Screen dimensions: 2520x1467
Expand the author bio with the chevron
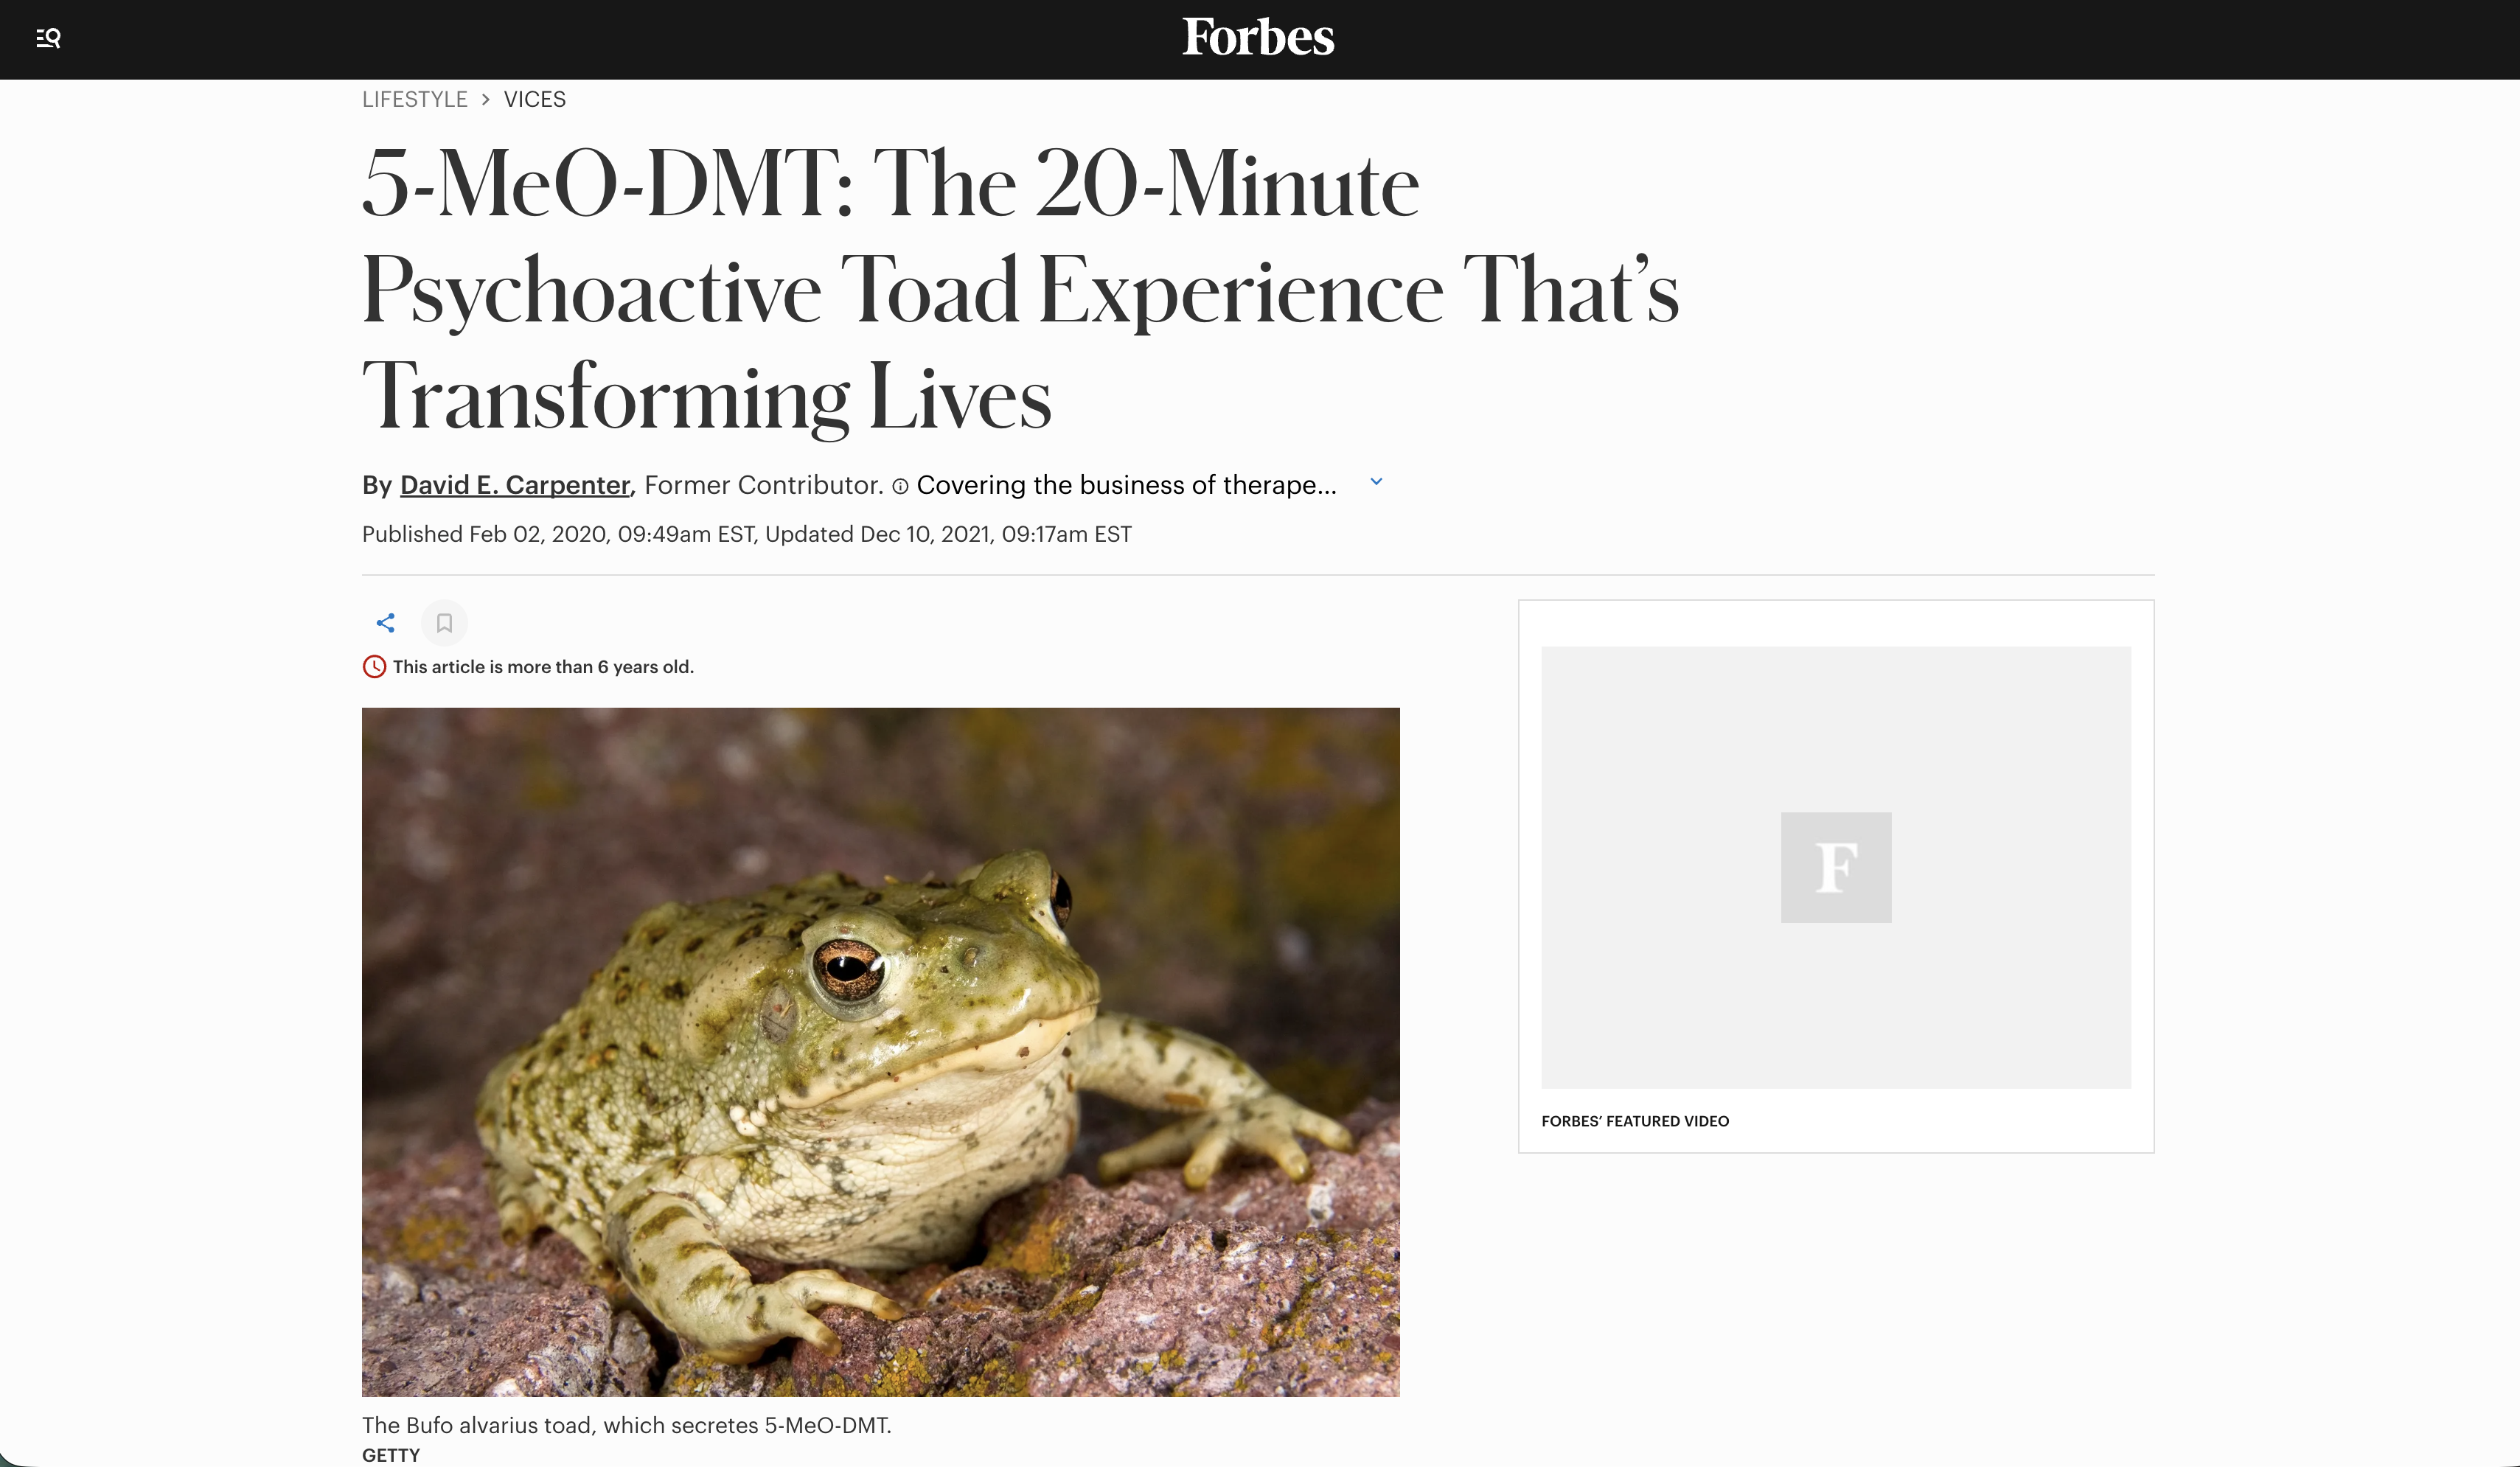[1377, 481]
